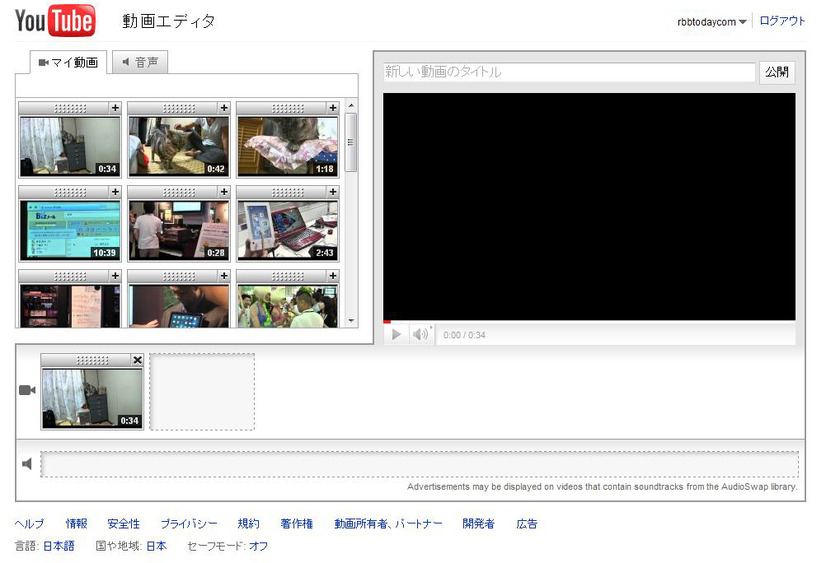The width and height of the screenshot is (826, 563).
Task: Click the clip library scrollbar thumb
Action: coord(351,142)
